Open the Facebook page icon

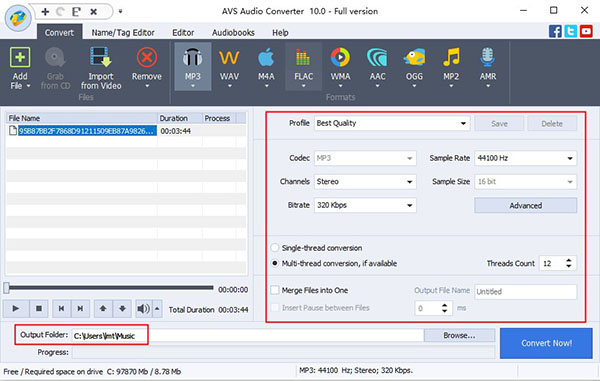pos(555,31)
